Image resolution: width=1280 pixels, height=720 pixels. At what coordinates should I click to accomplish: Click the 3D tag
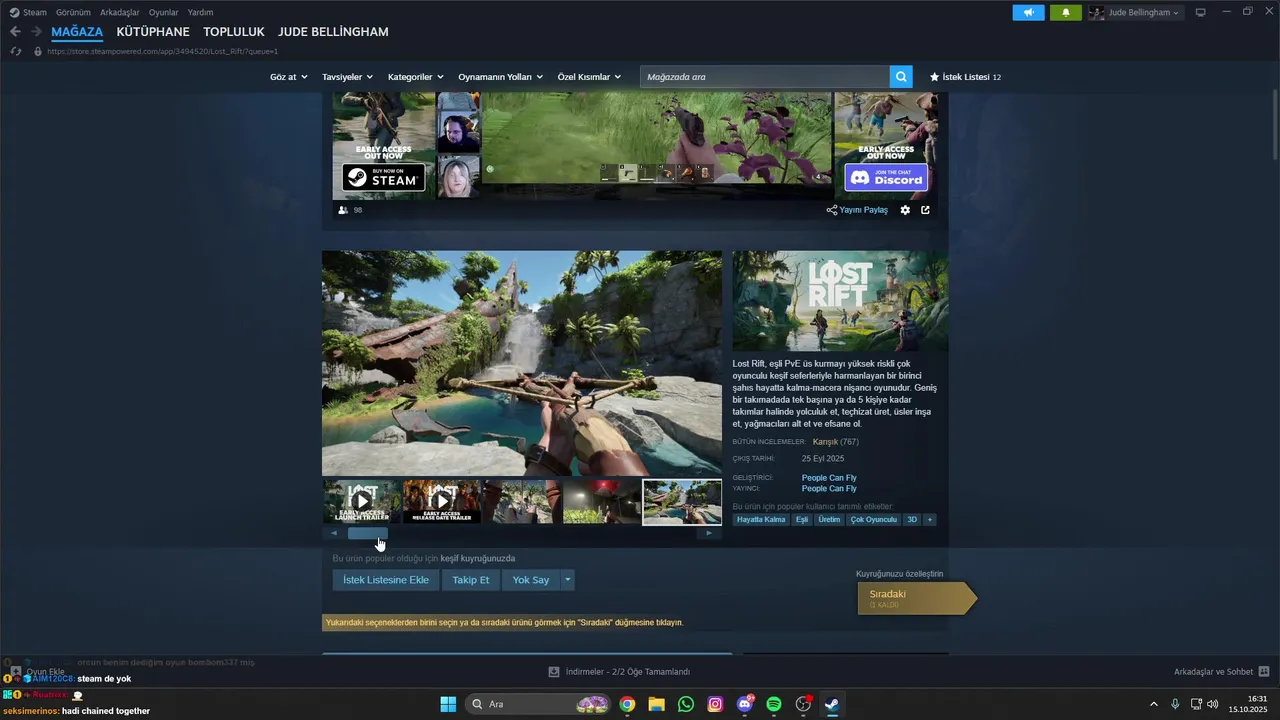pos(911,520)
